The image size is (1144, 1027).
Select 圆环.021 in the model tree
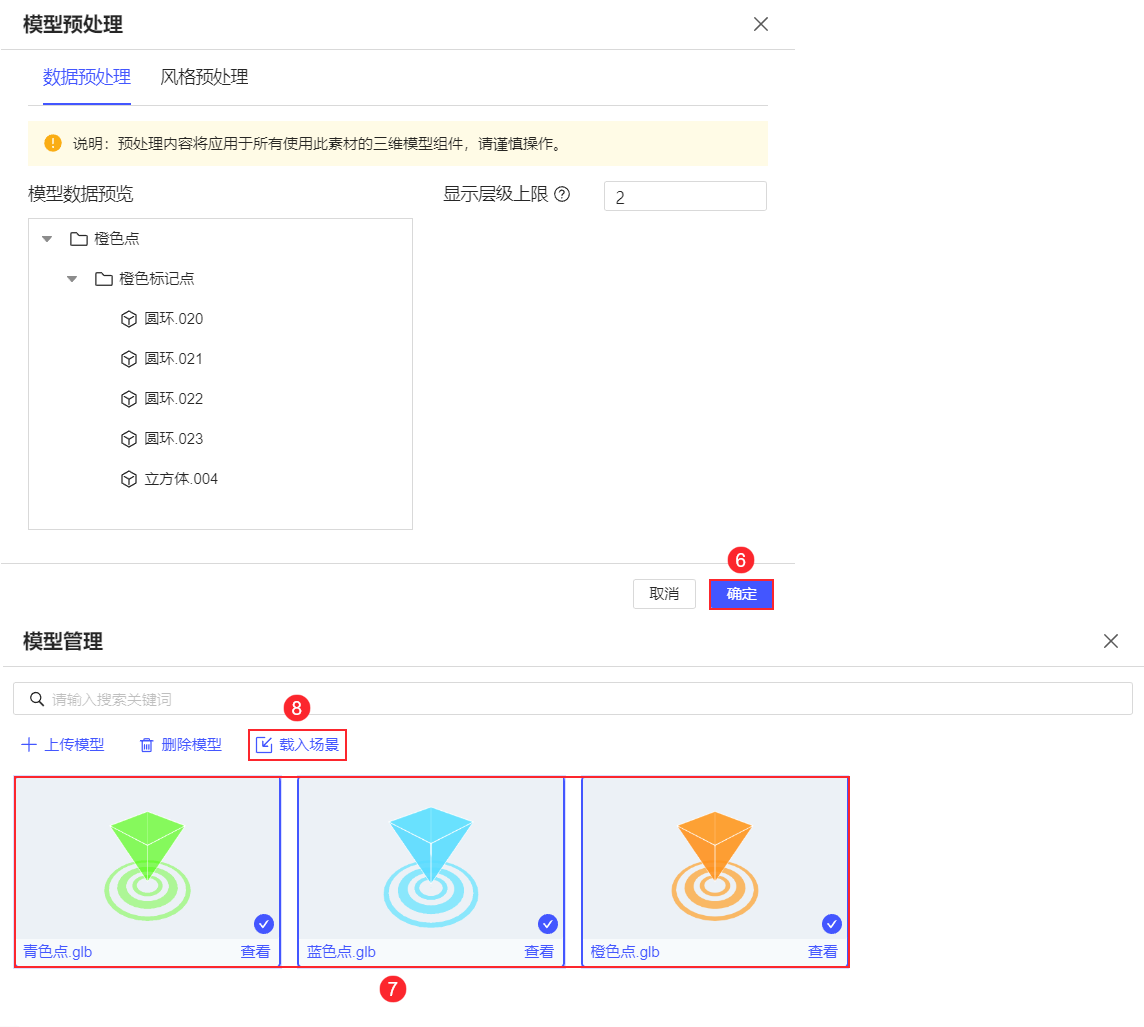[174, 359]
